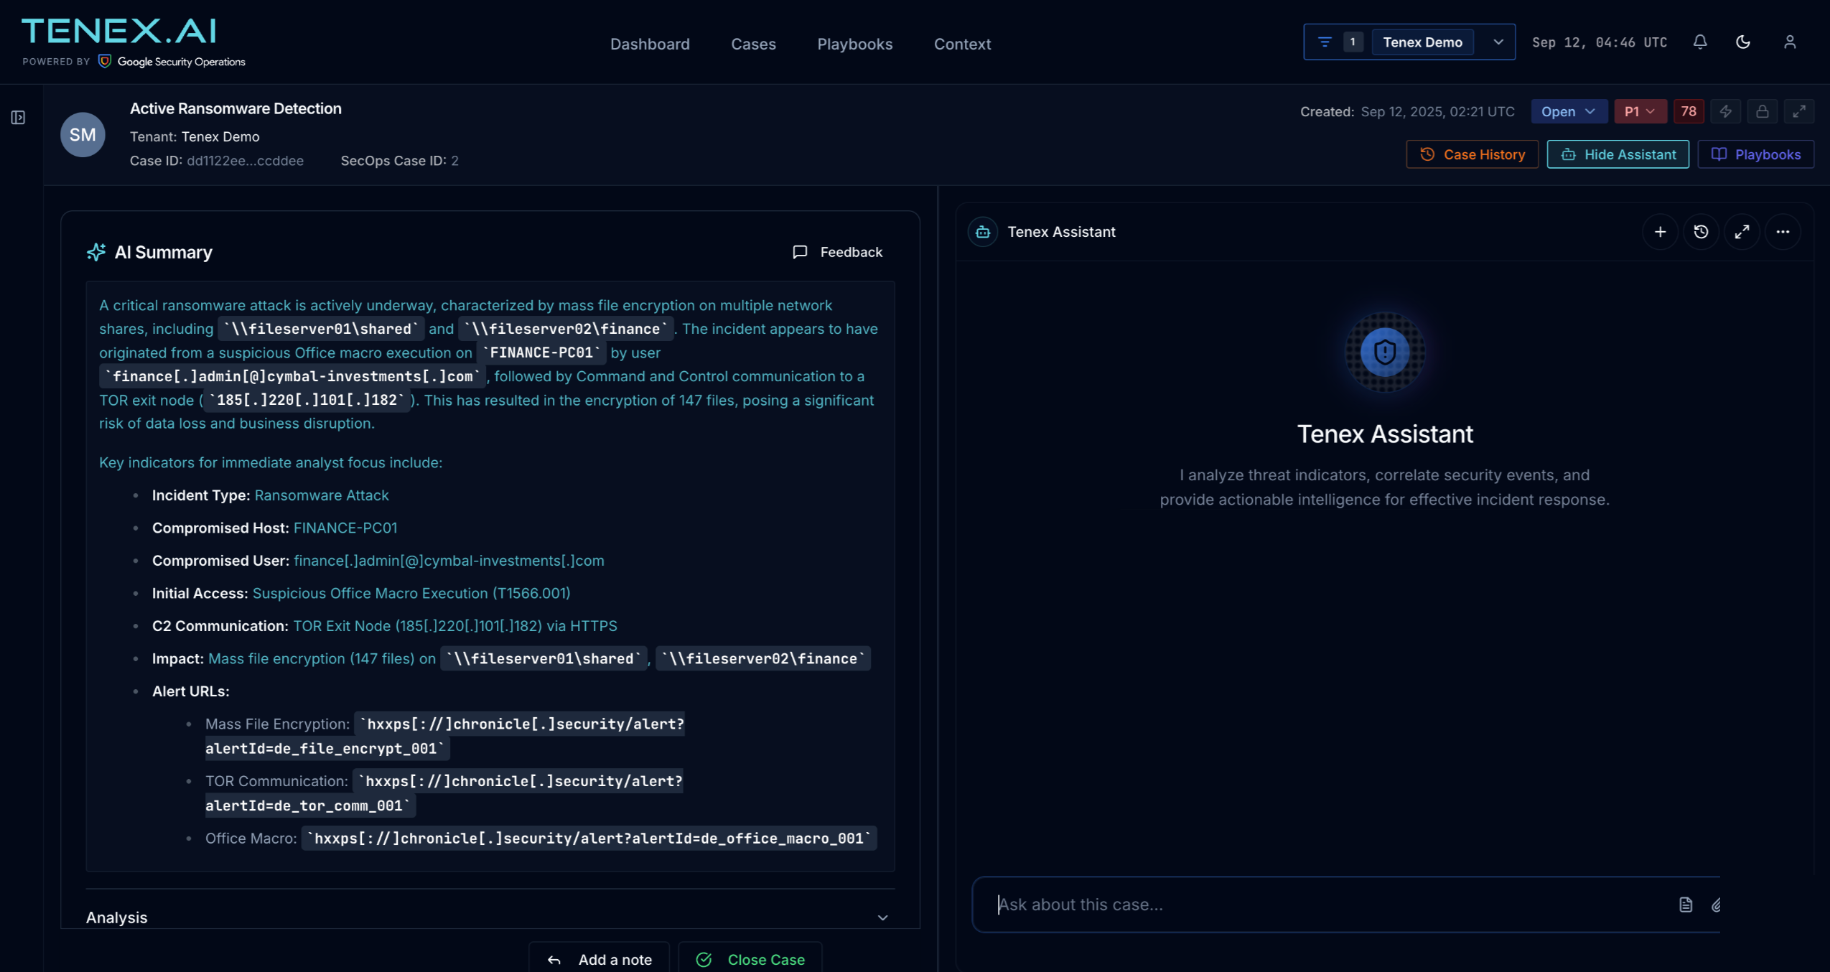This screenshot has width=1830, height=972.
Task: Open the Playbooks button in case header
Action: 1756,154
